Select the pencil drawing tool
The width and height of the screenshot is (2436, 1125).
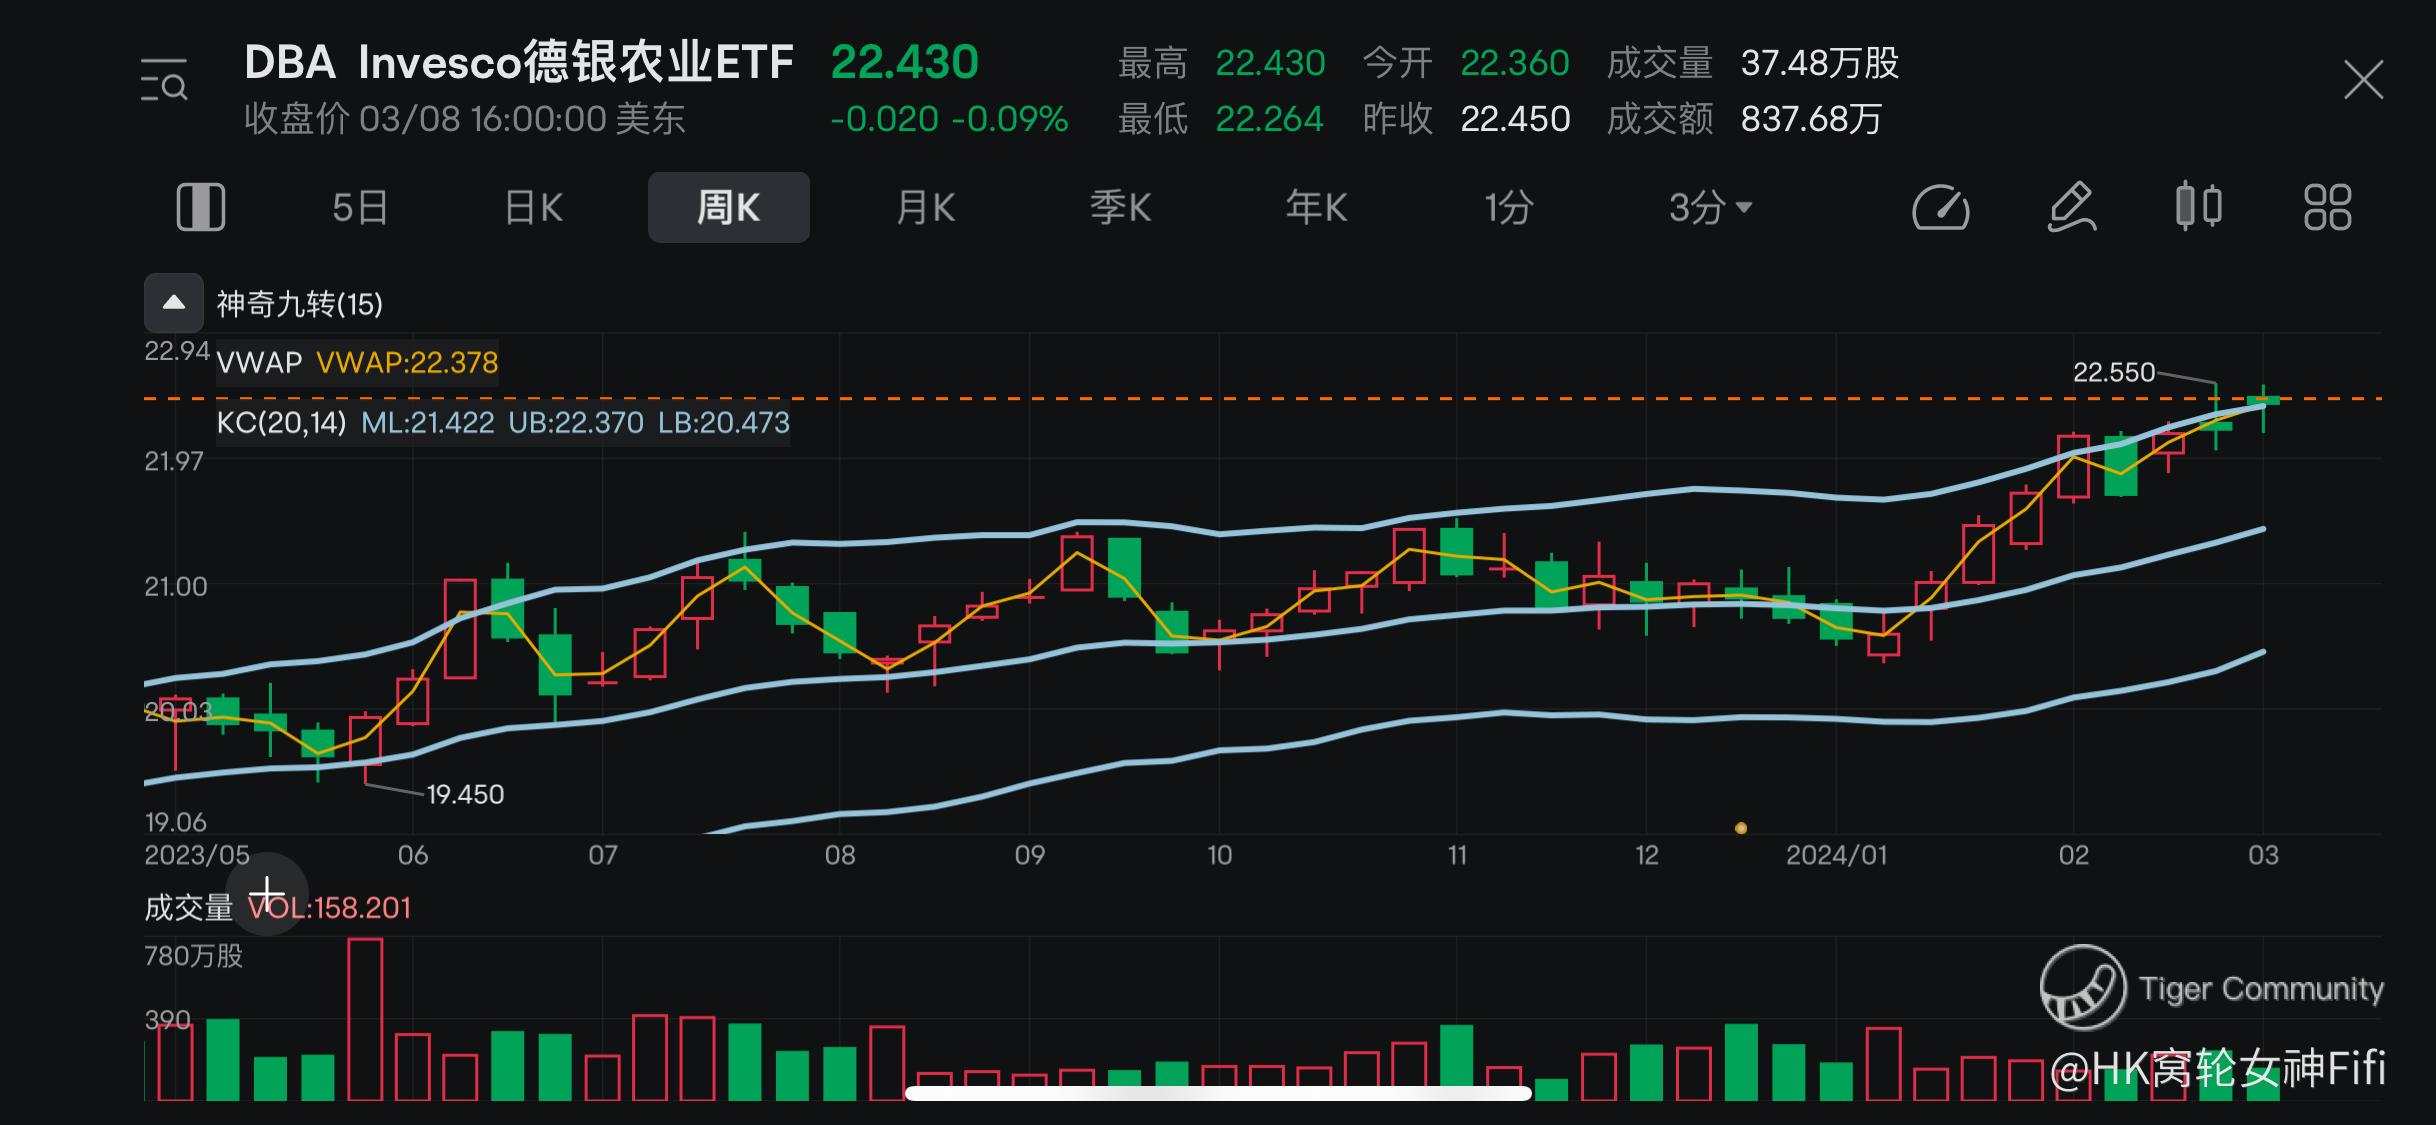(2071, 208)
